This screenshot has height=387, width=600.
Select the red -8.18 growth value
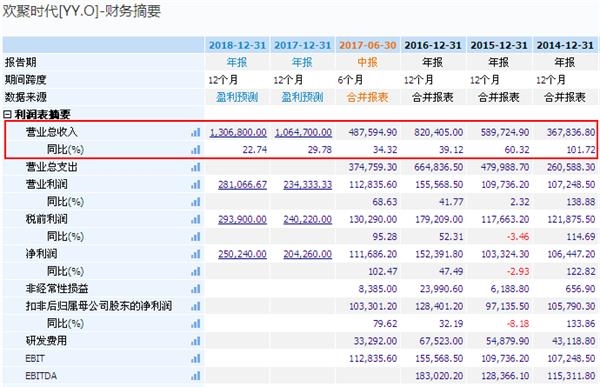pyautogui.click(x=518, y=323)
